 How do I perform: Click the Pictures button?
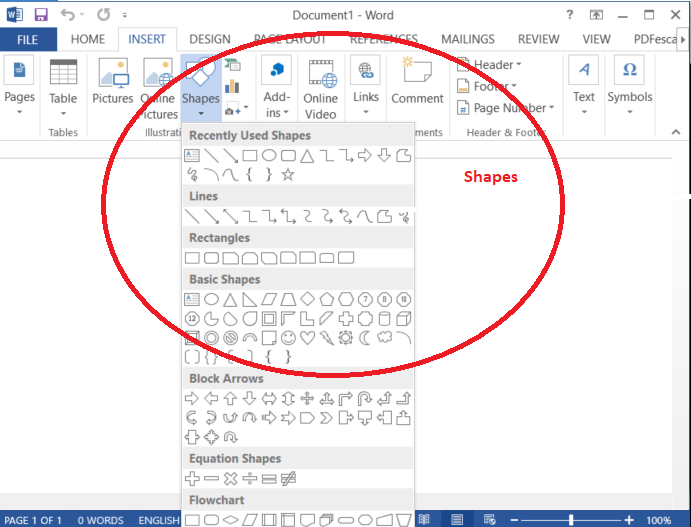[x=113, y=82]
